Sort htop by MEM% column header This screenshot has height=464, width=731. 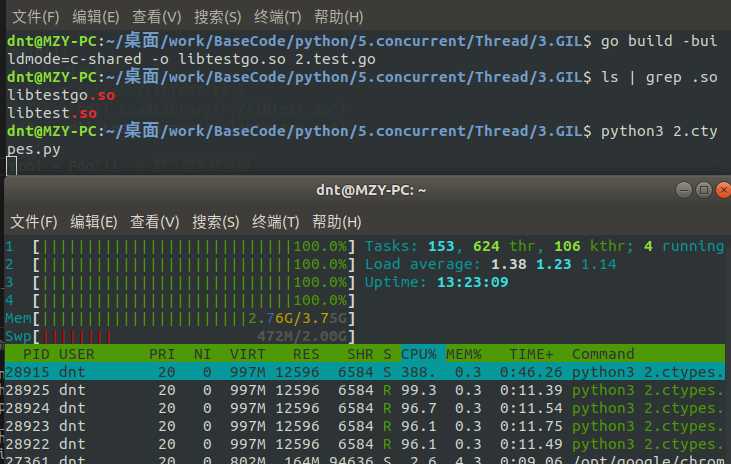464,354
